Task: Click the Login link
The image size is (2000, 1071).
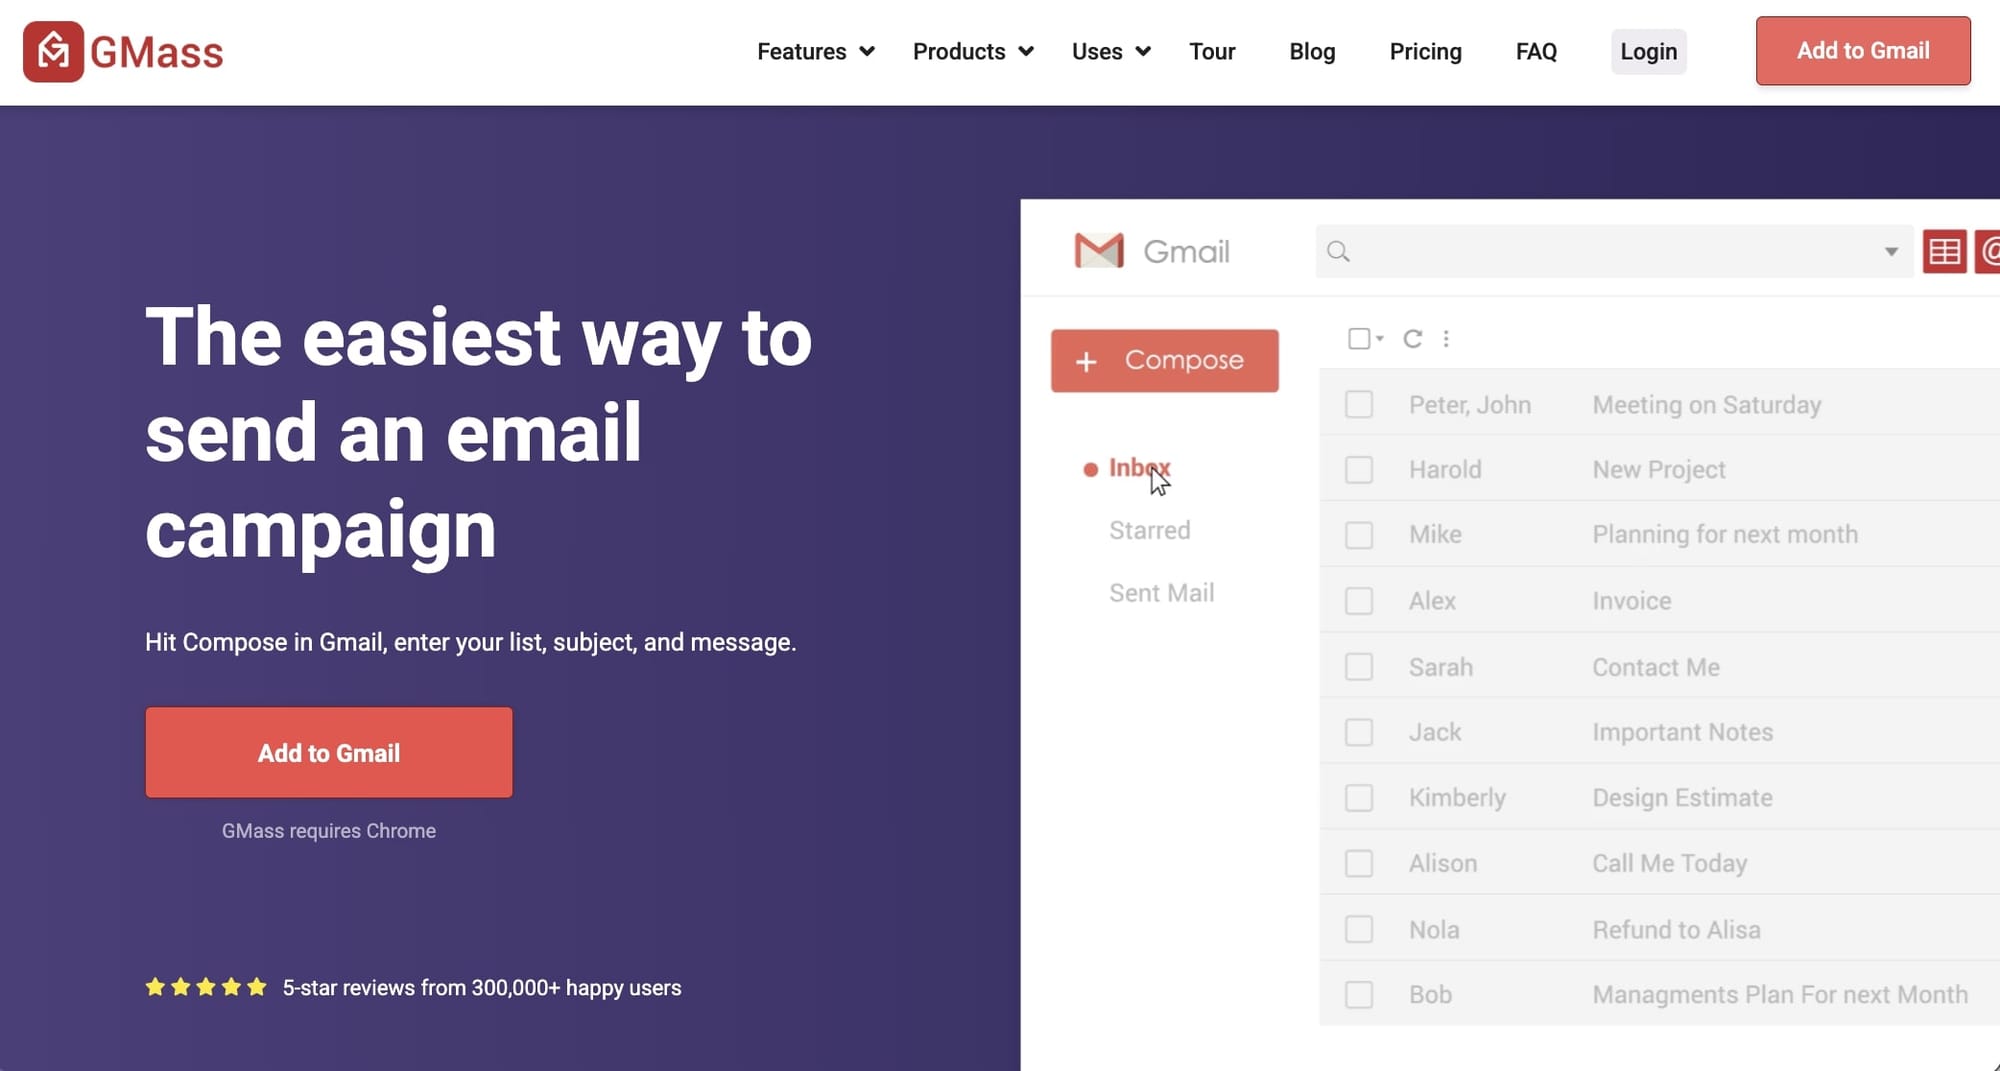Action: pyautogui.click(x=1648, y=51)
